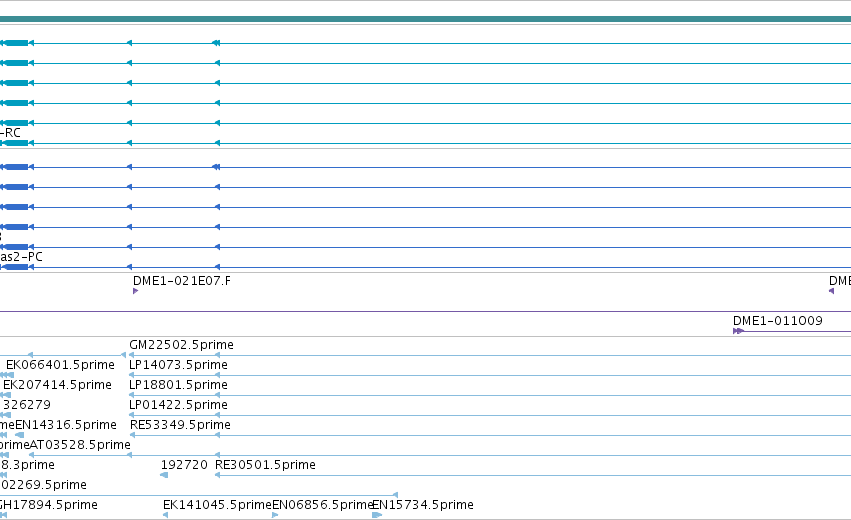Select the long purple line above DME1-011009
851x520 pixels.
(x=426, y=312)
